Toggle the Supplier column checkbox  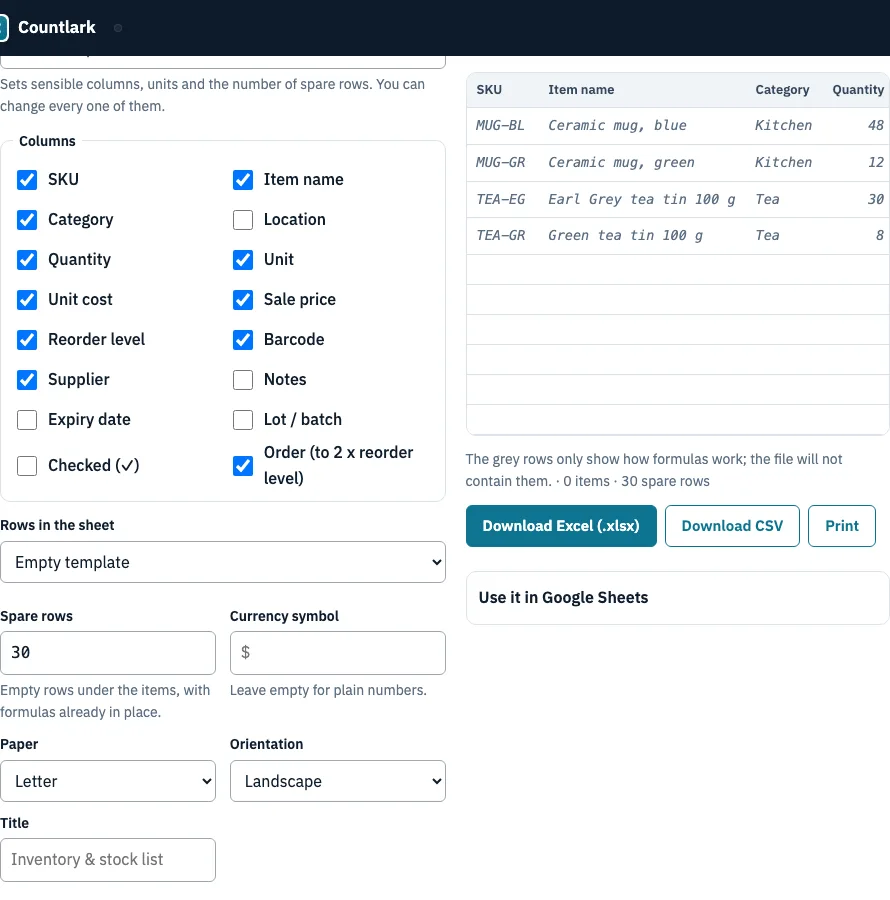coord(27,379)
